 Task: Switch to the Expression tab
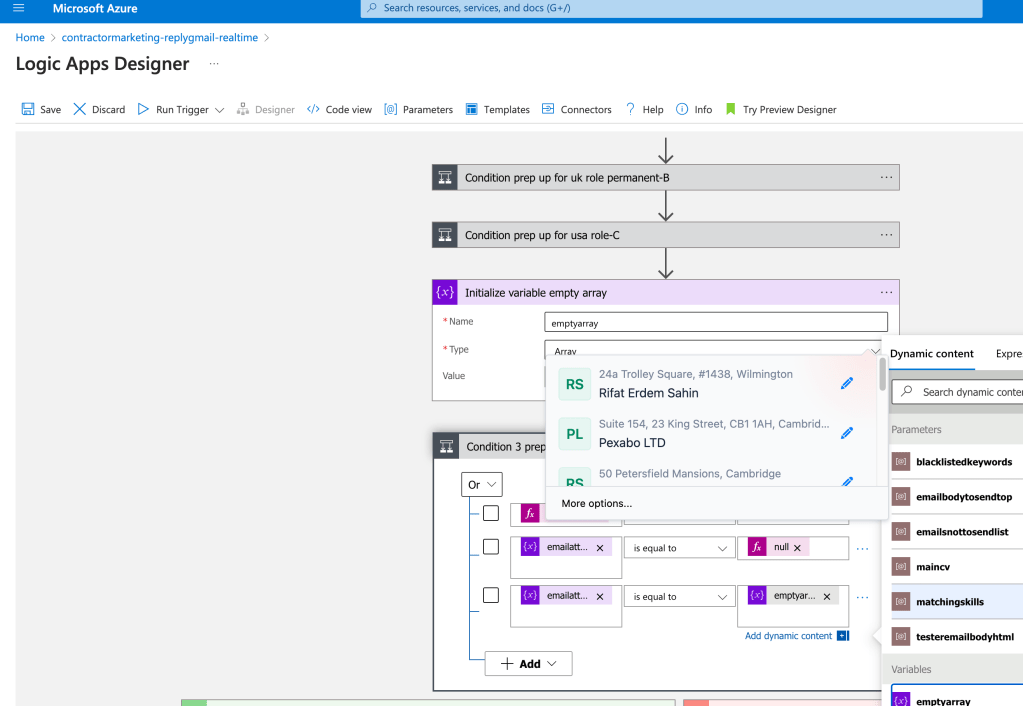point(1009,354)
